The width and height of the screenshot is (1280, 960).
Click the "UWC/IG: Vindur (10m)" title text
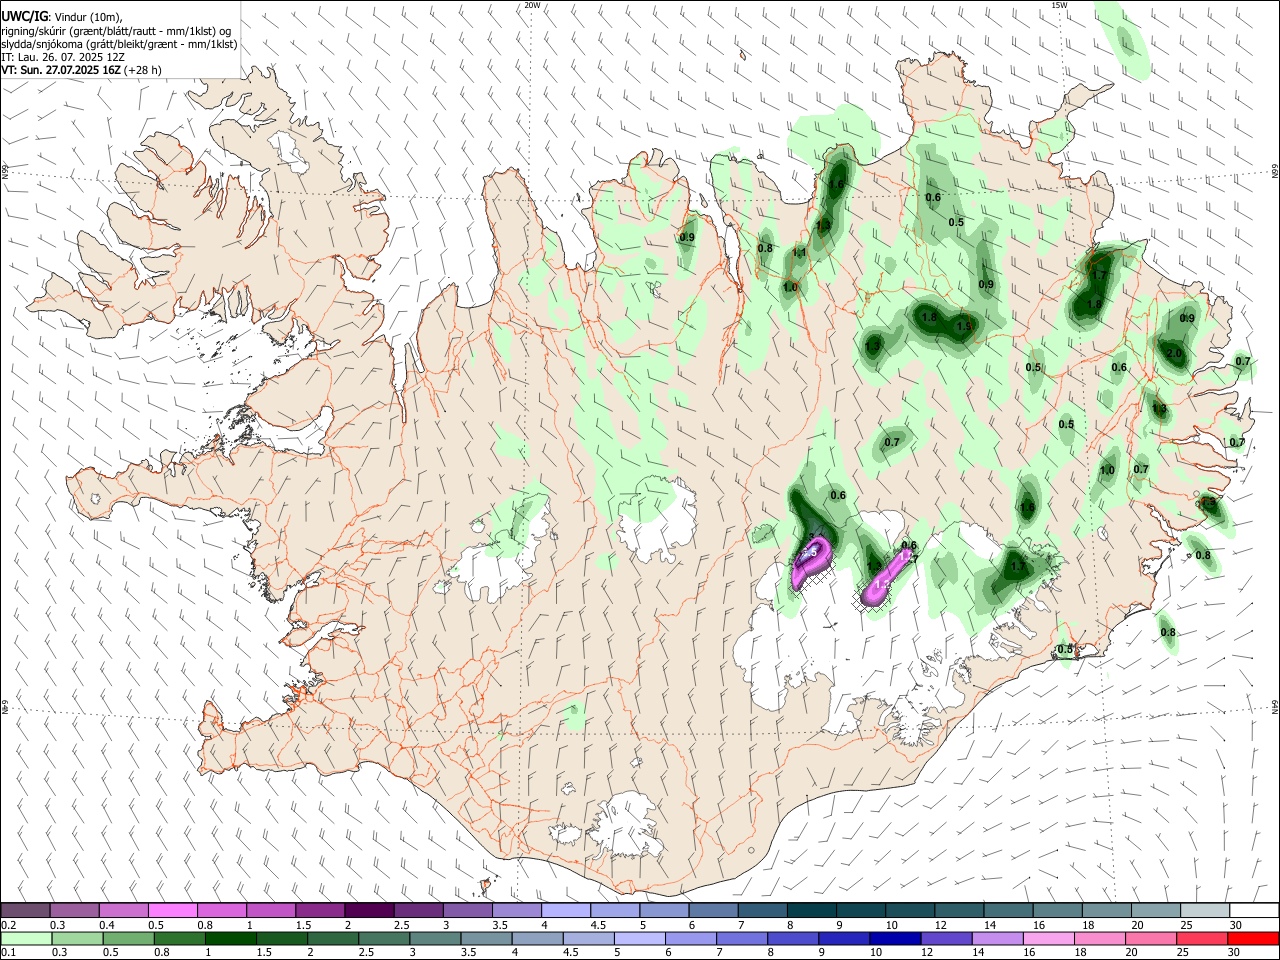(61, 16)
